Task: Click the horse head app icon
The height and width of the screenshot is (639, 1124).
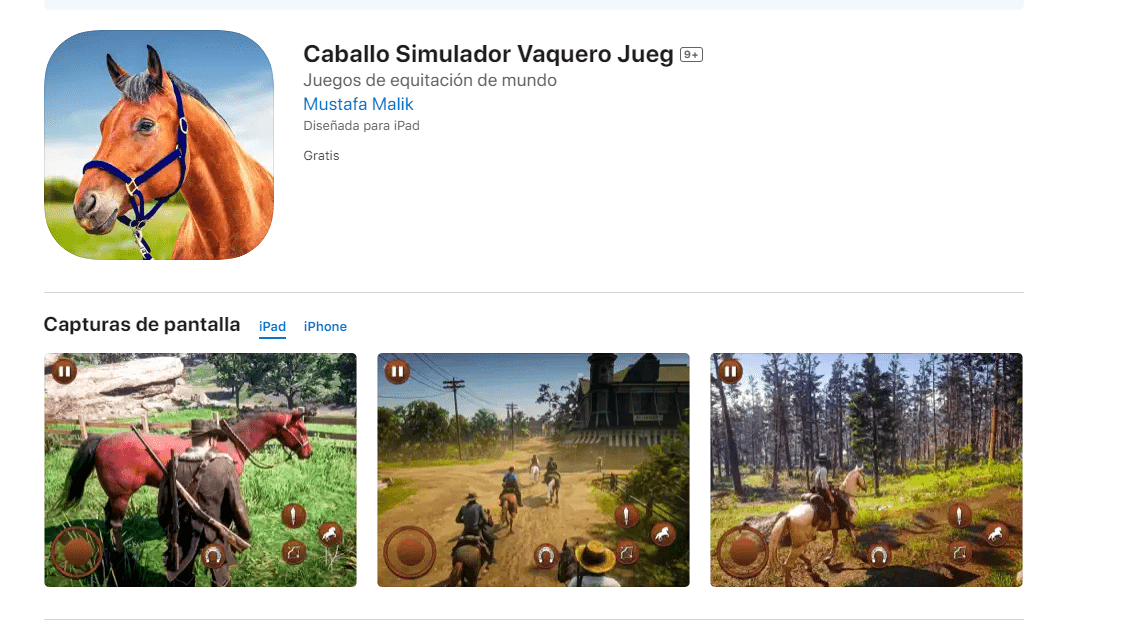Action: (x=158, y=145)
